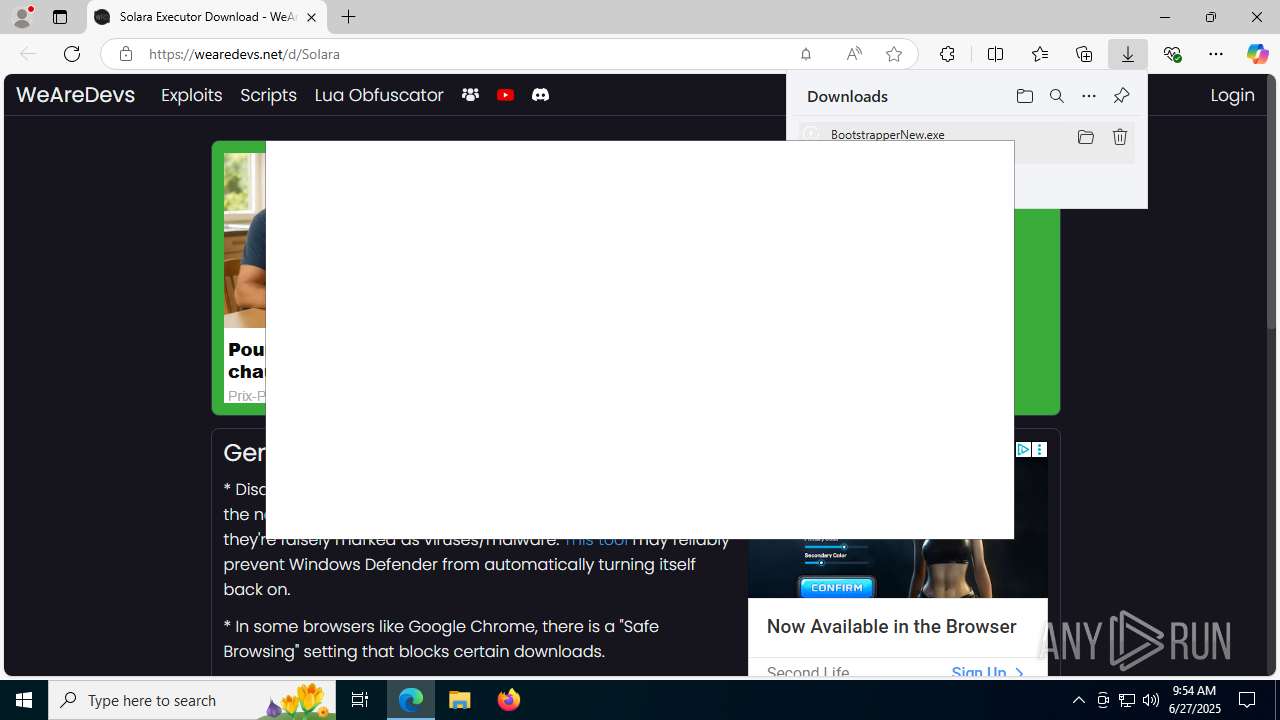Open the Exploits menu item

coord(192,95)
